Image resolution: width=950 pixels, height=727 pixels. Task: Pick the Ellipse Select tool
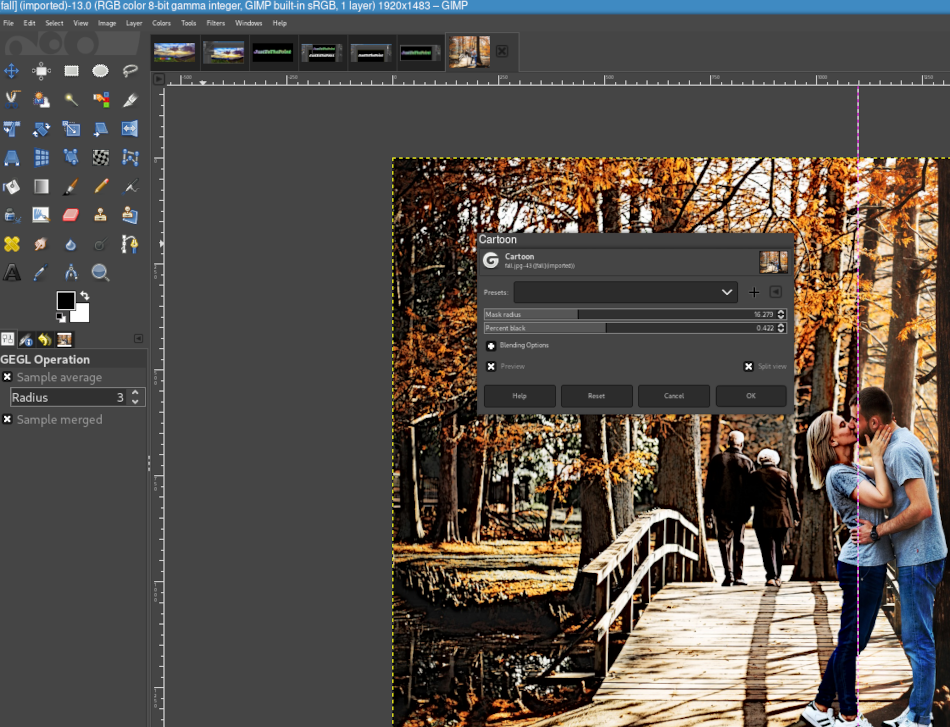tap(100, 71)
